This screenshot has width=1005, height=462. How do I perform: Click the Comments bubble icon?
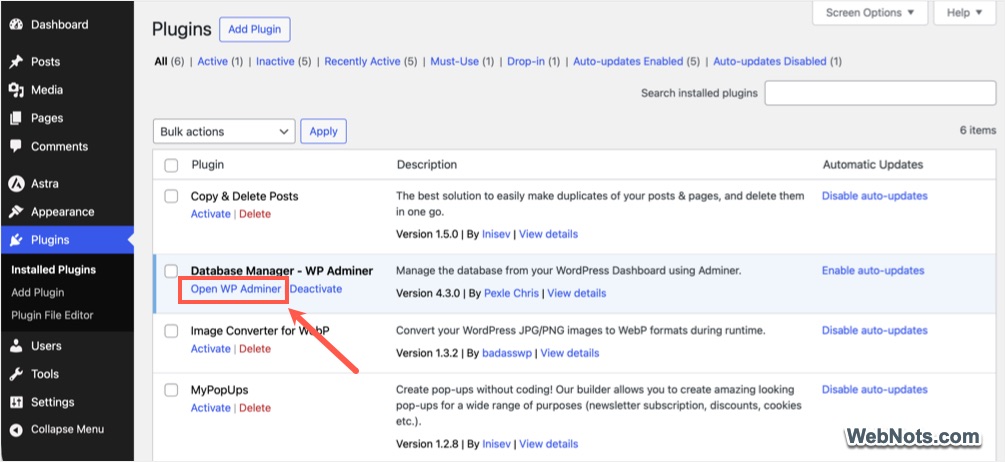pyautogui.click(x=16, y=146)
